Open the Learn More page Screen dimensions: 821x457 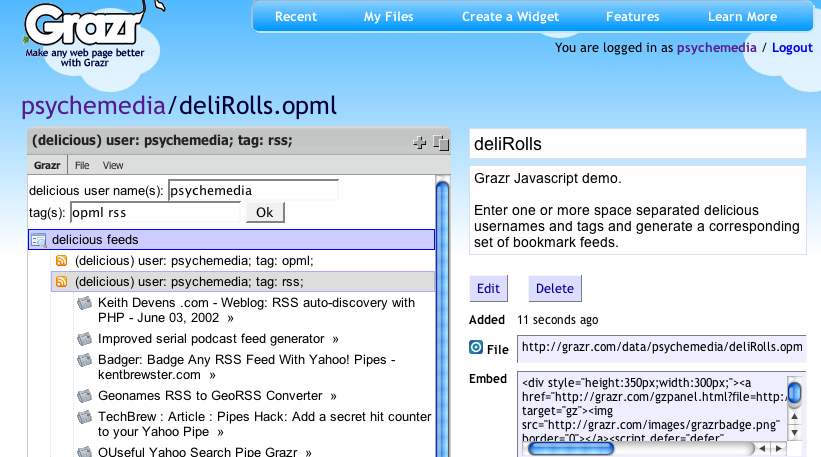tap(742, 17)
